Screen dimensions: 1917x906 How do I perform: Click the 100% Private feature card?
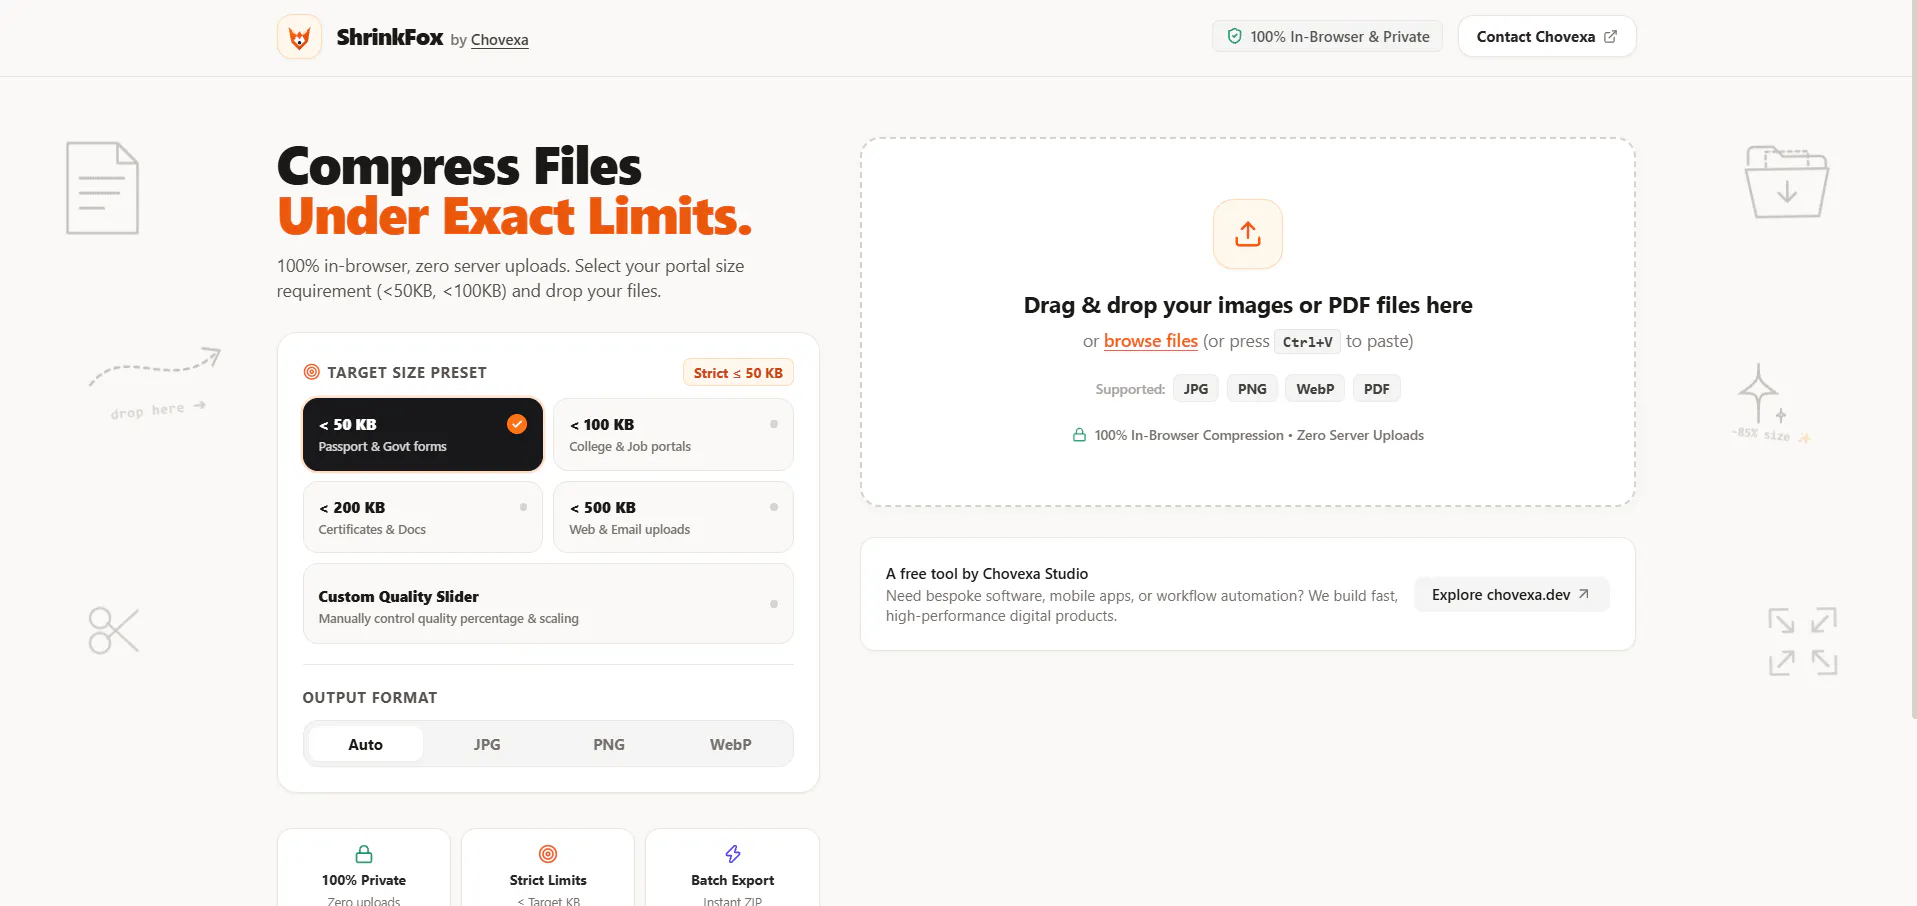364,868
